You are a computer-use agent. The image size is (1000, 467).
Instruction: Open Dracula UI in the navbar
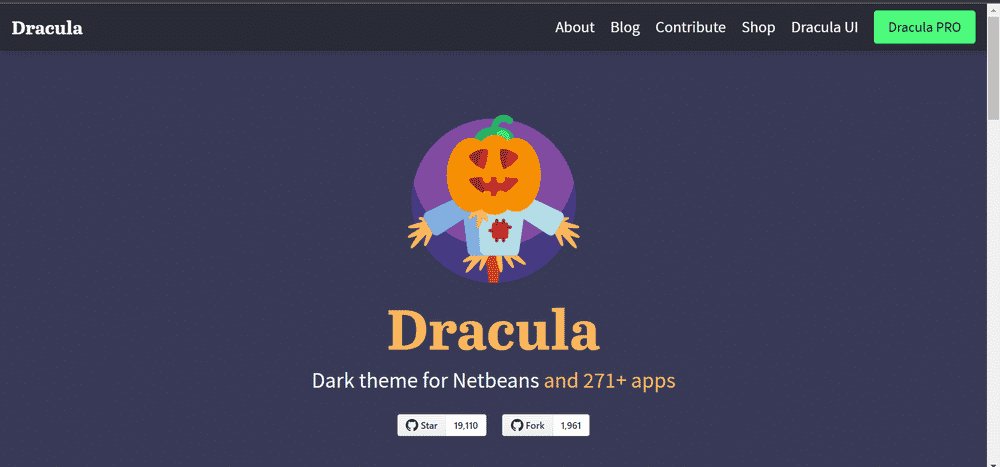pos(825,27)
